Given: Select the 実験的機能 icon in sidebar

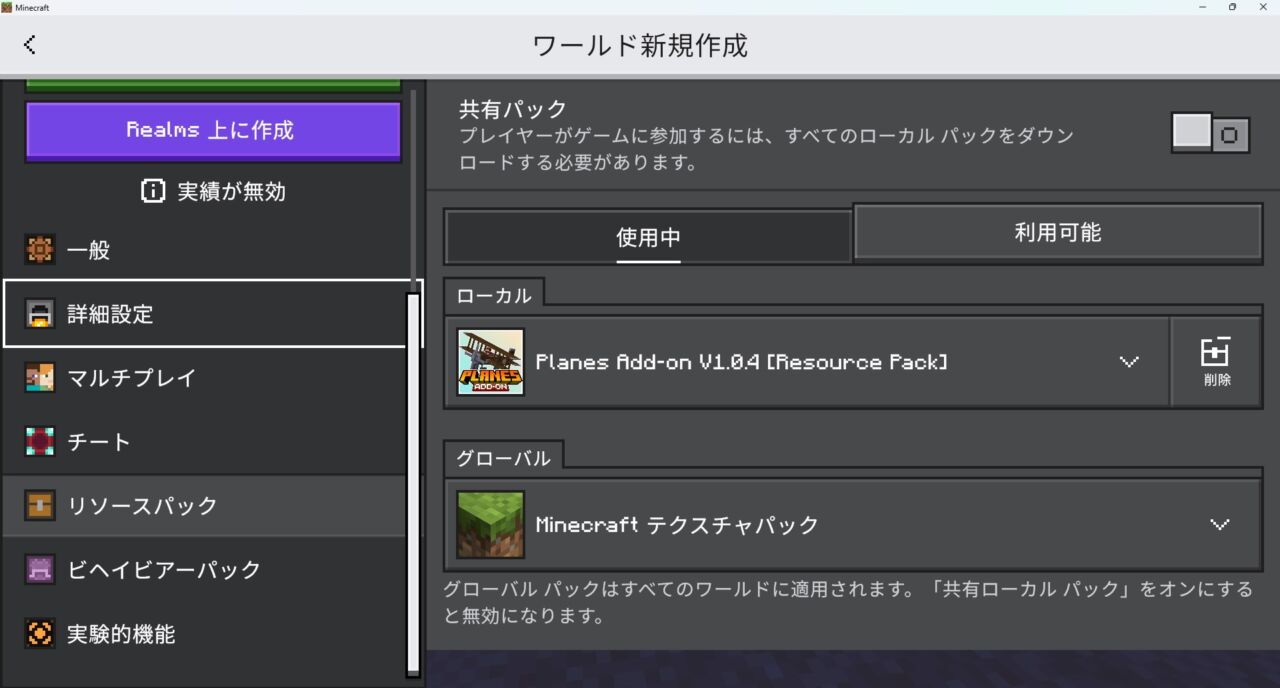Looking at the screenshot, I should coord(38,633).
